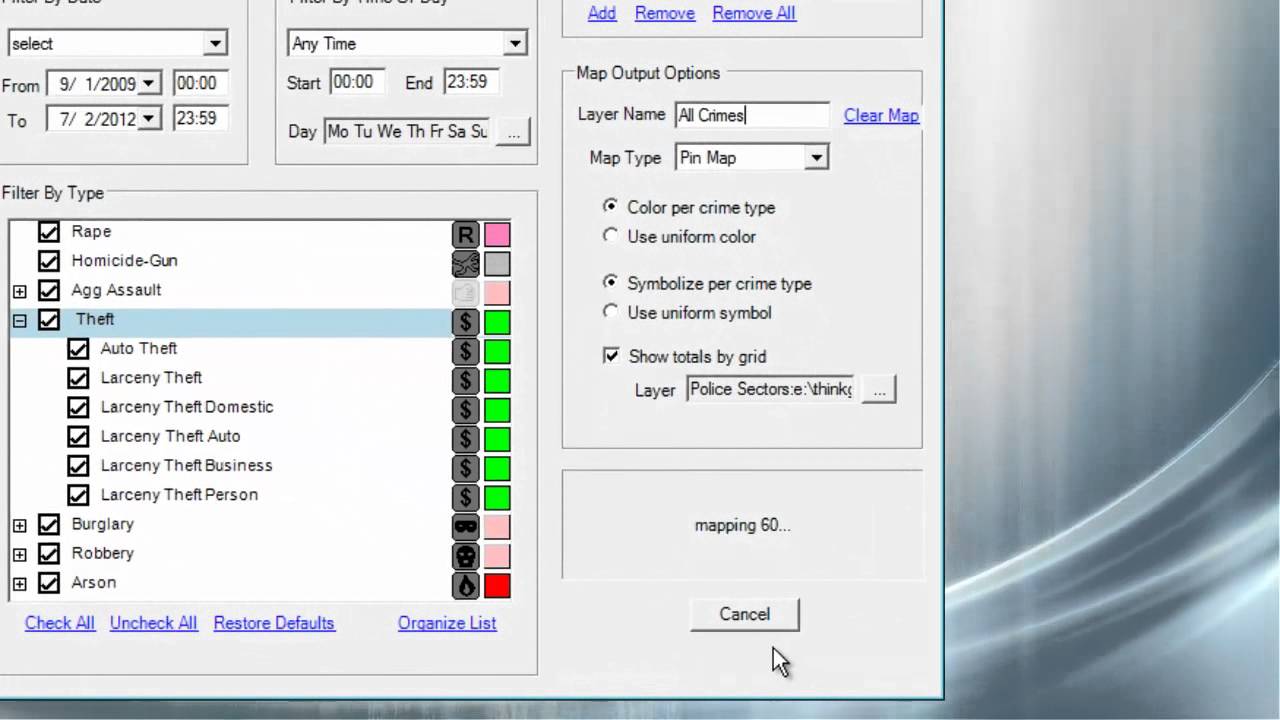The width and height of the screenshot is (1280, 720).
Task: Change the Theft green color swatch
Action: click(x=497, y=322)
